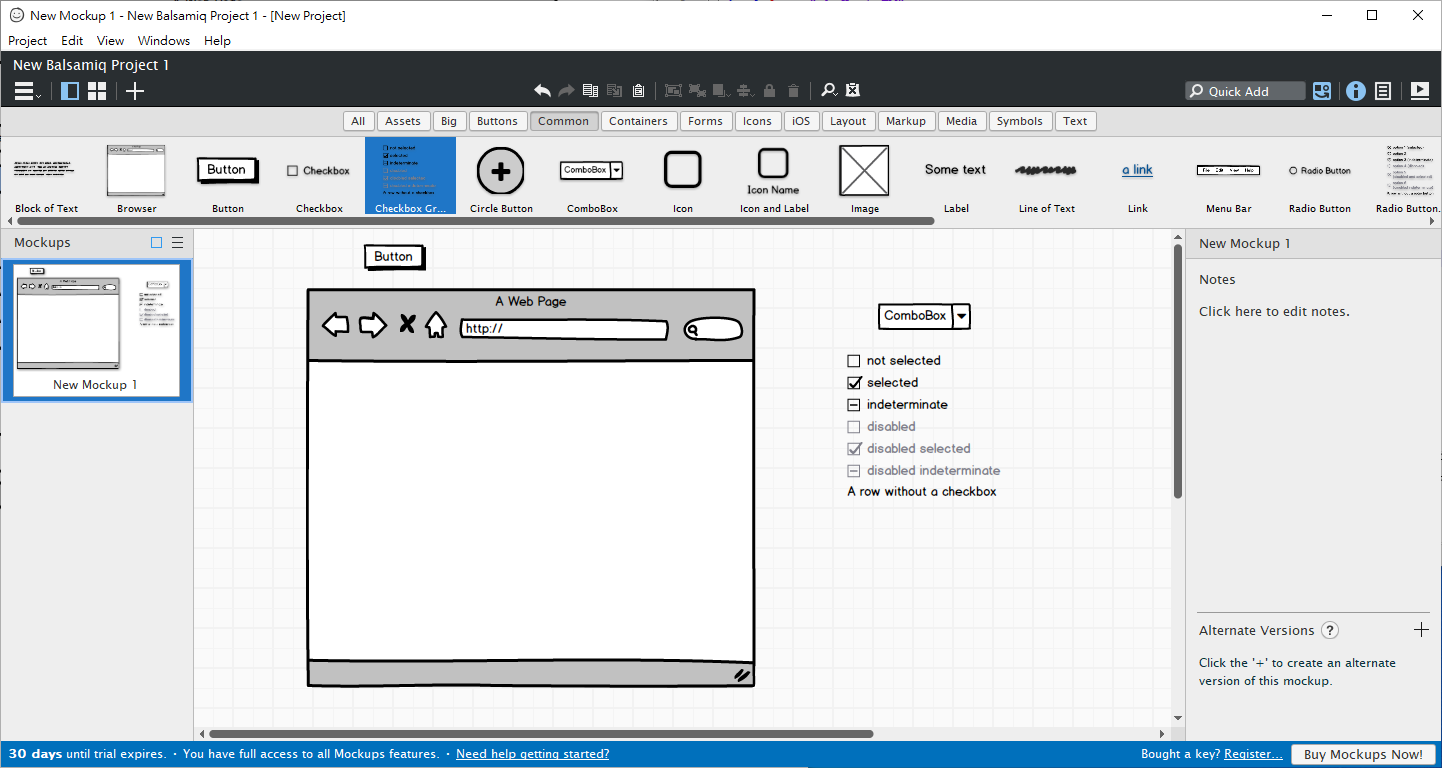Image resolution: width=1442 pixels, height=768 pixels.
Task: Pick the ComboBox library control
Action: 592,176
